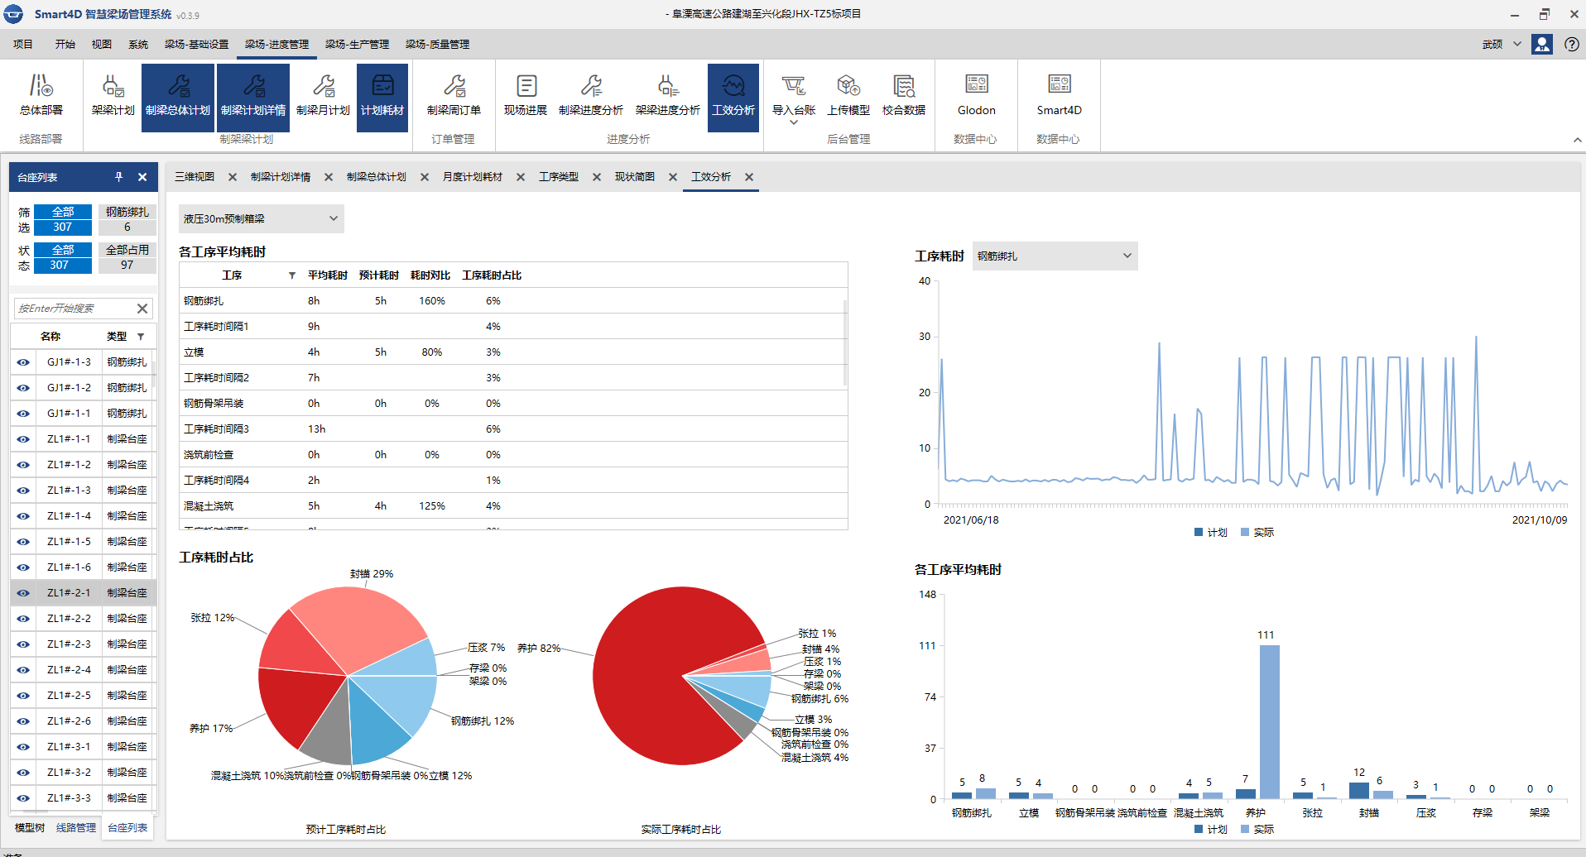Open the Glodon data center icon
This screenshot has height=857, width=1586.
(x=976, y=95)
